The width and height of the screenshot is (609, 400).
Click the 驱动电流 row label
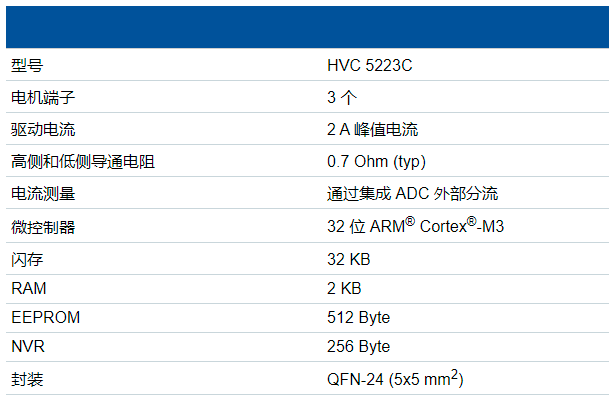click(x=42, y=129)
